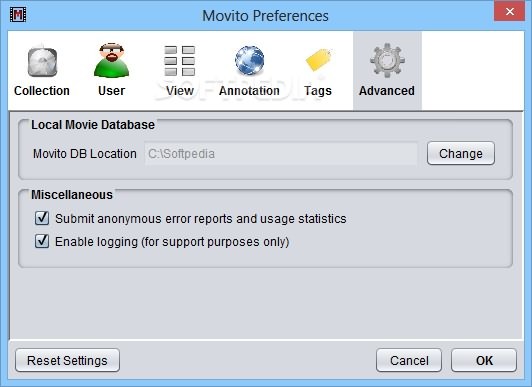Select the User avatar icon

pos(111,60)
